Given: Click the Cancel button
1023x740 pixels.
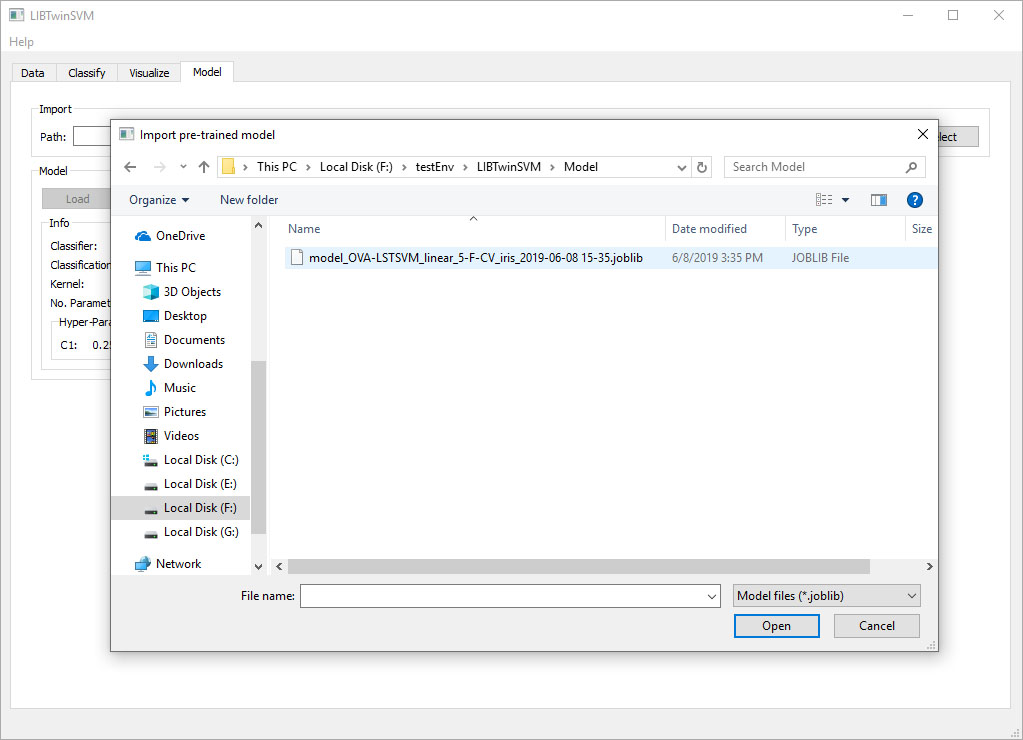Looking at the screenshot, I should pyautogui.click(x=877, y=626).
